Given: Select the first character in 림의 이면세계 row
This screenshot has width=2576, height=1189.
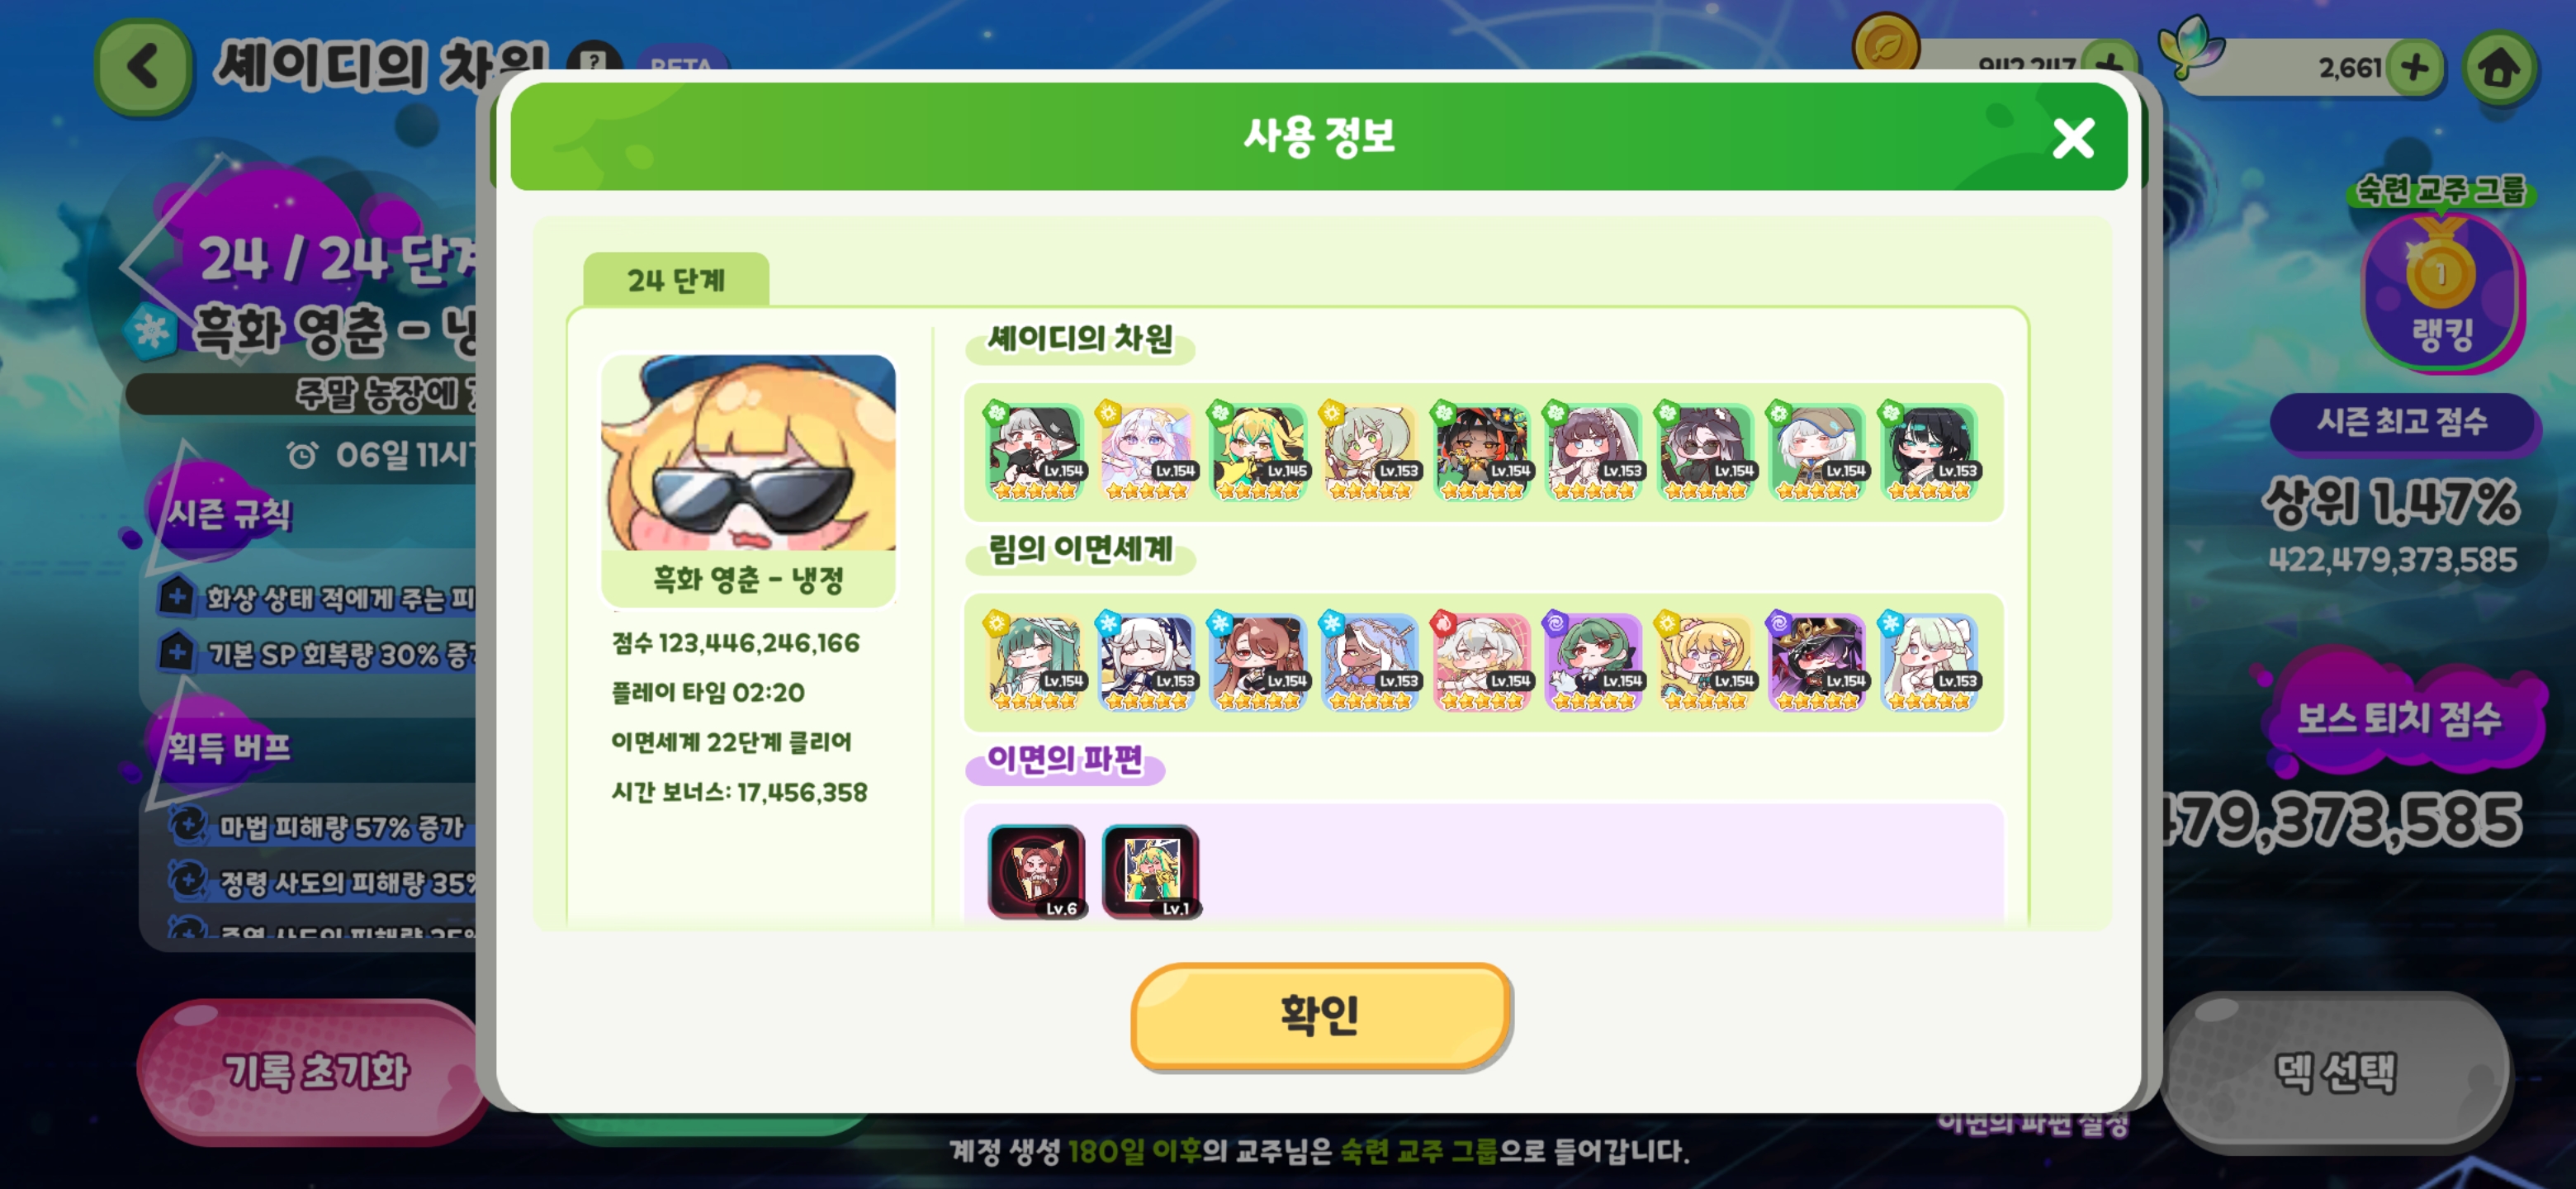Looking at the screenshot, I should pyautogui.click(x=1035, y=661).
